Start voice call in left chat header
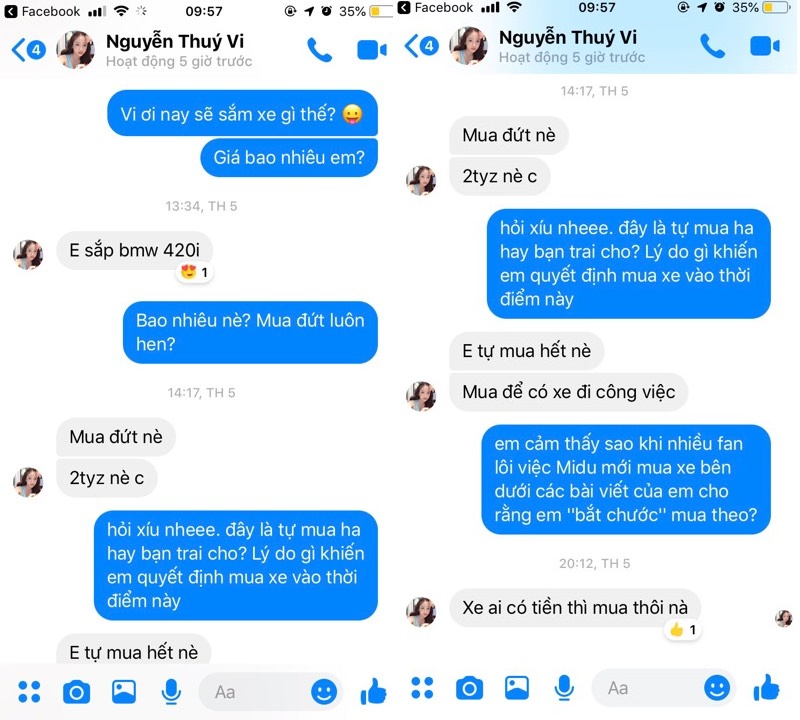800x720 pixels. [x=319, y=50]
